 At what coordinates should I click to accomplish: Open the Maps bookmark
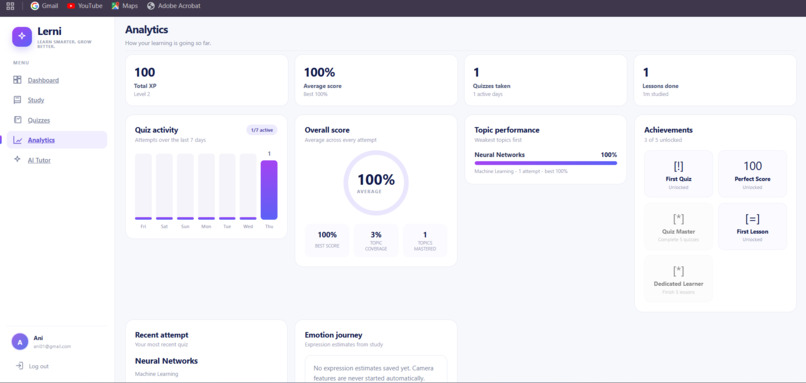[x=125, y=6]
